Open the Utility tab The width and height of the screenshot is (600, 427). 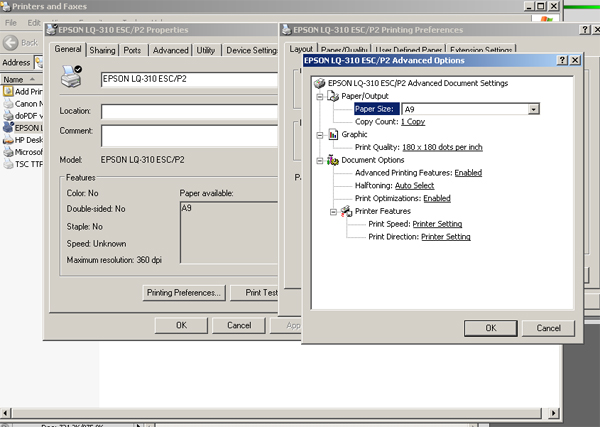point(206,51)
